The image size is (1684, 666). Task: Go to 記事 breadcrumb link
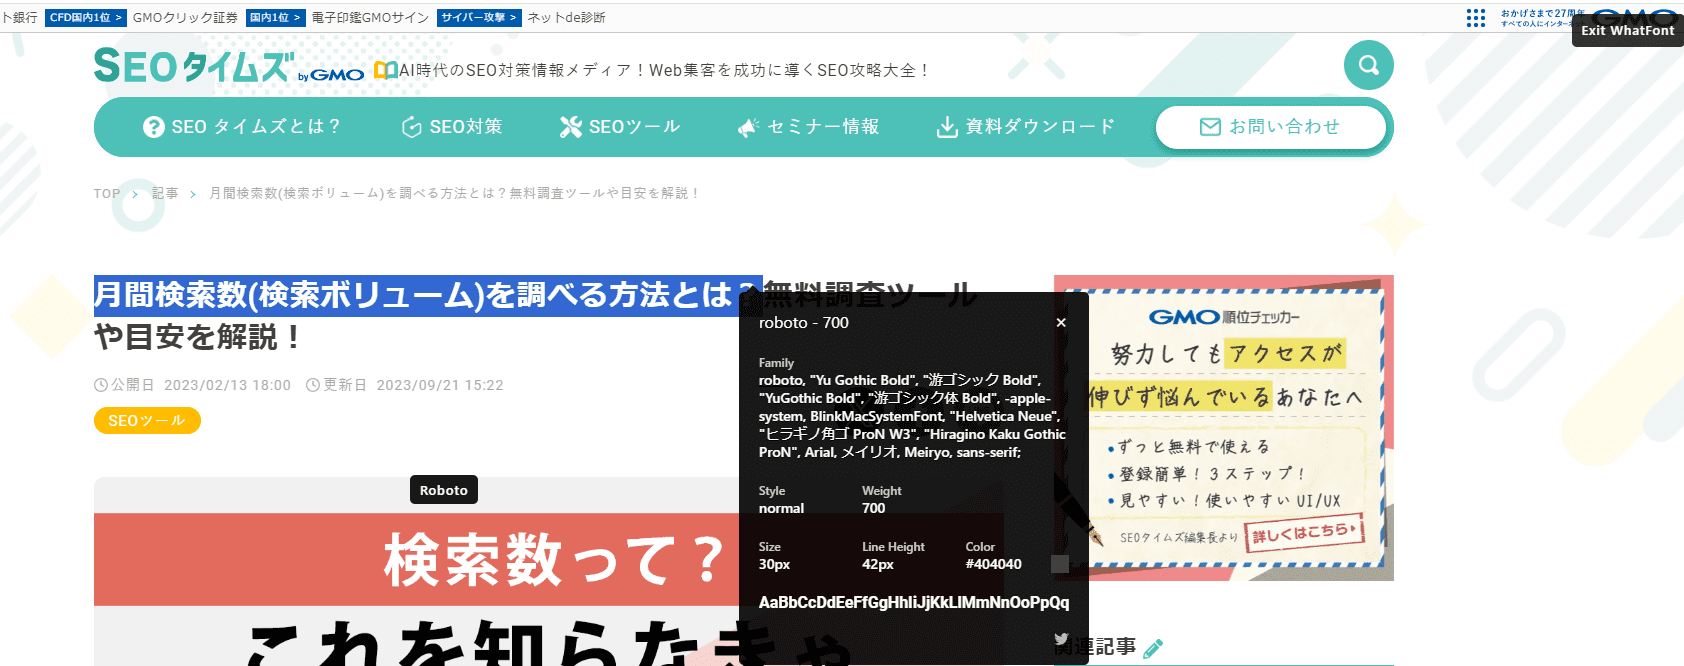[165, 194]
